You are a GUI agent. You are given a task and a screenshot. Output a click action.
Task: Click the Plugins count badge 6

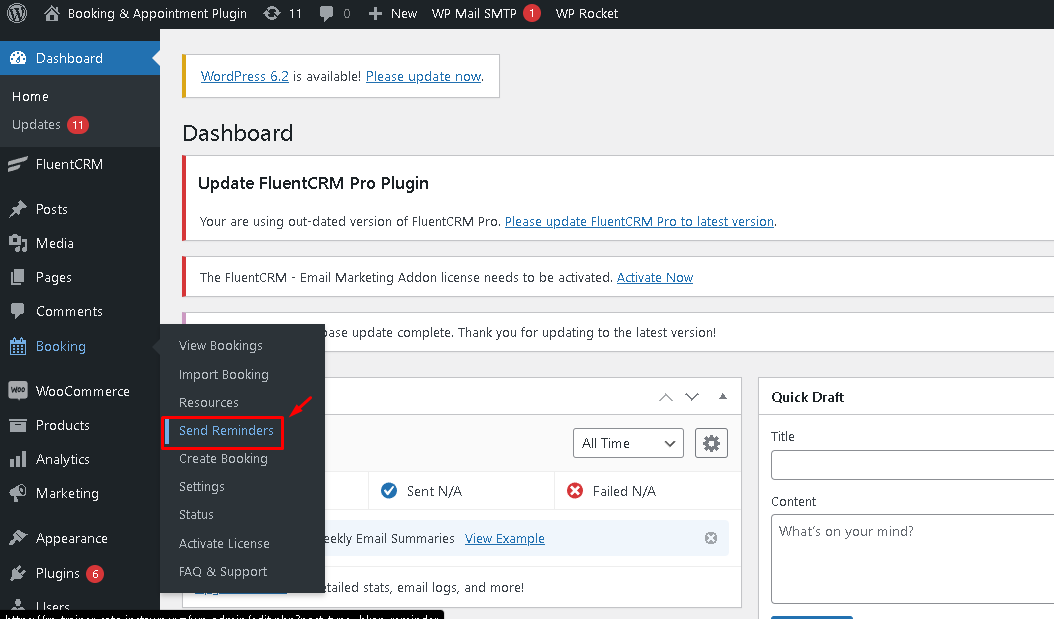[95, 574]
